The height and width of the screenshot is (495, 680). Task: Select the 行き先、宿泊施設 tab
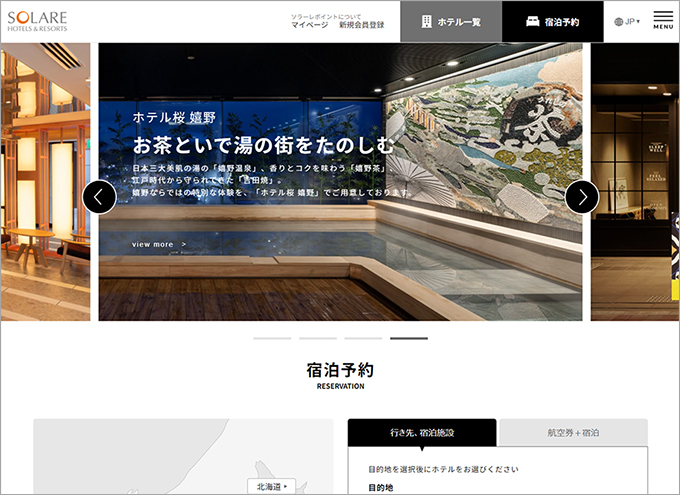422,433
